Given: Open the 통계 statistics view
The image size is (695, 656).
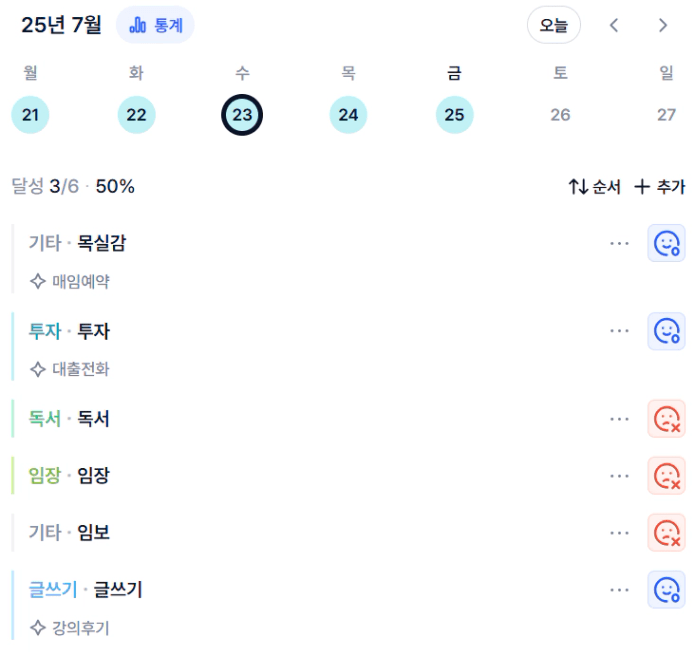Looking at the screenshot, I should tap(155, 25).
